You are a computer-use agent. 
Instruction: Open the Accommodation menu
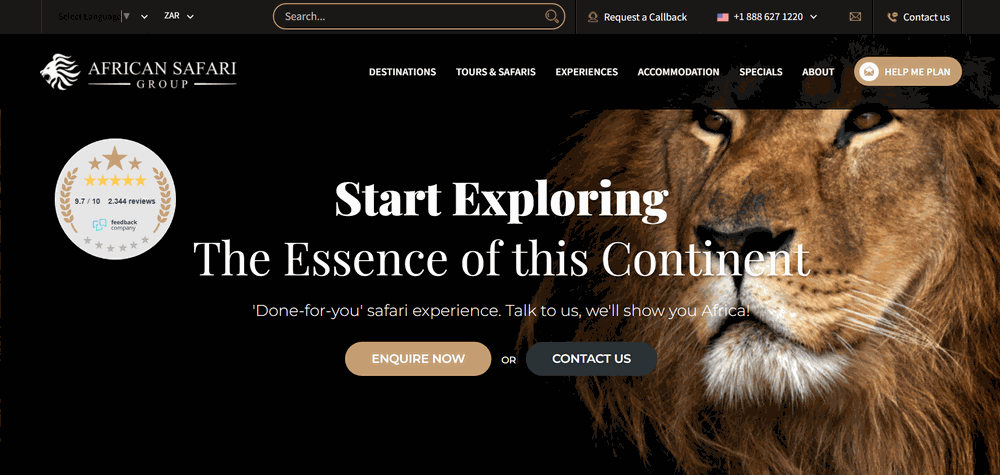(x=679, y=72)
